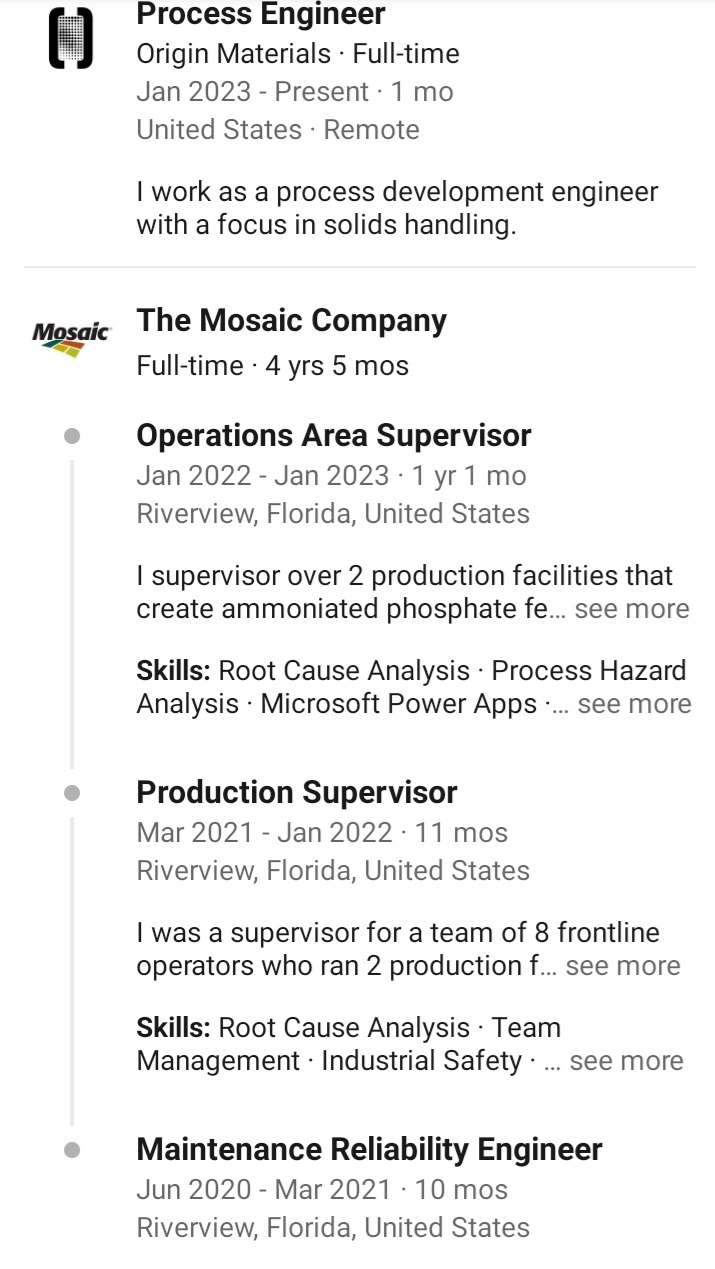This screenshot has height=1269, width=715.
Task: Expand the ammoniated phosphate description with see more
Action: tap(631, 609)
